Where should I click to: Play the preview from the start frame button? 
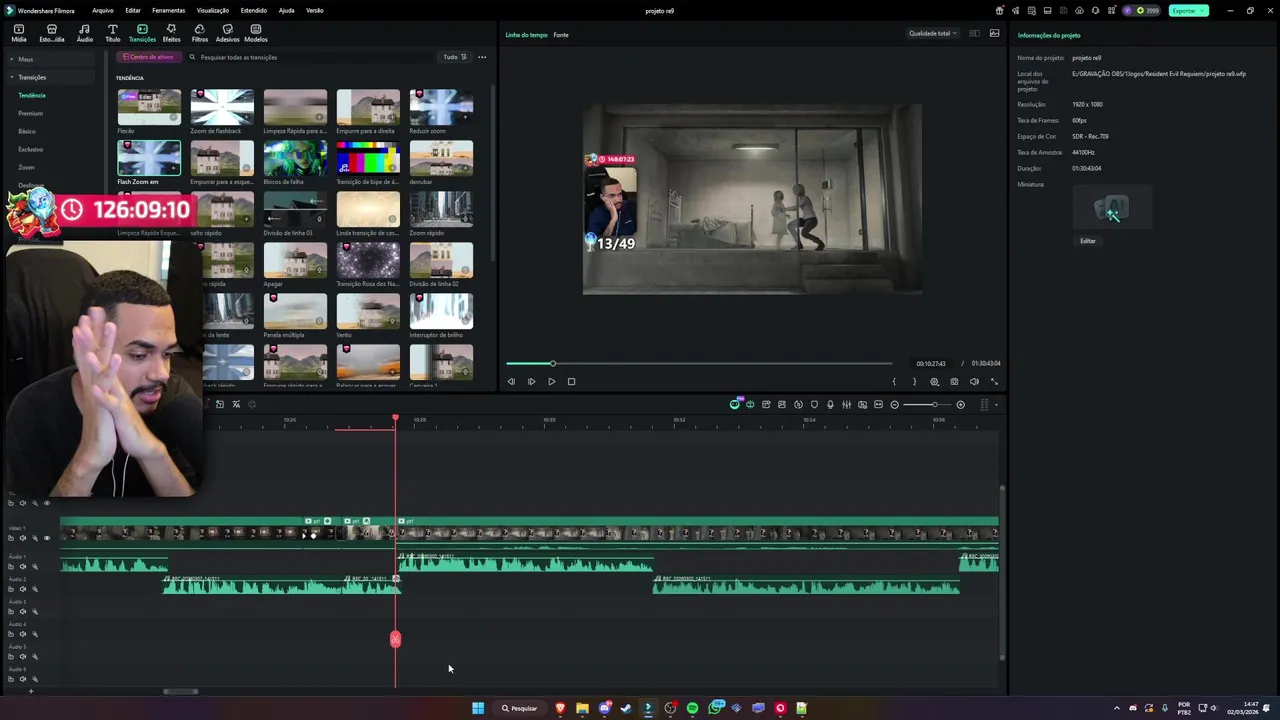[x=531, y=381]
